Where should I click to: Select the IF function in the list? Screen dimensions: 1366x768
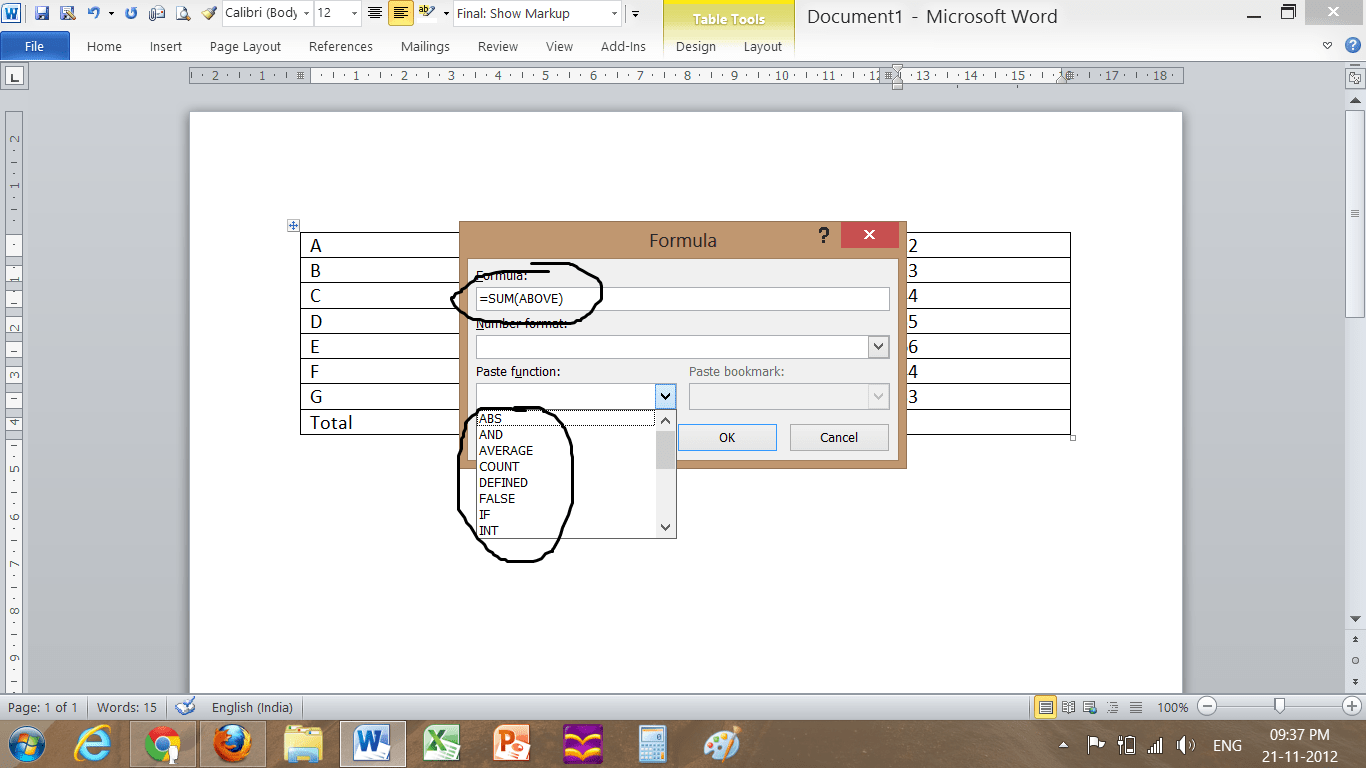tap(566, 515)
